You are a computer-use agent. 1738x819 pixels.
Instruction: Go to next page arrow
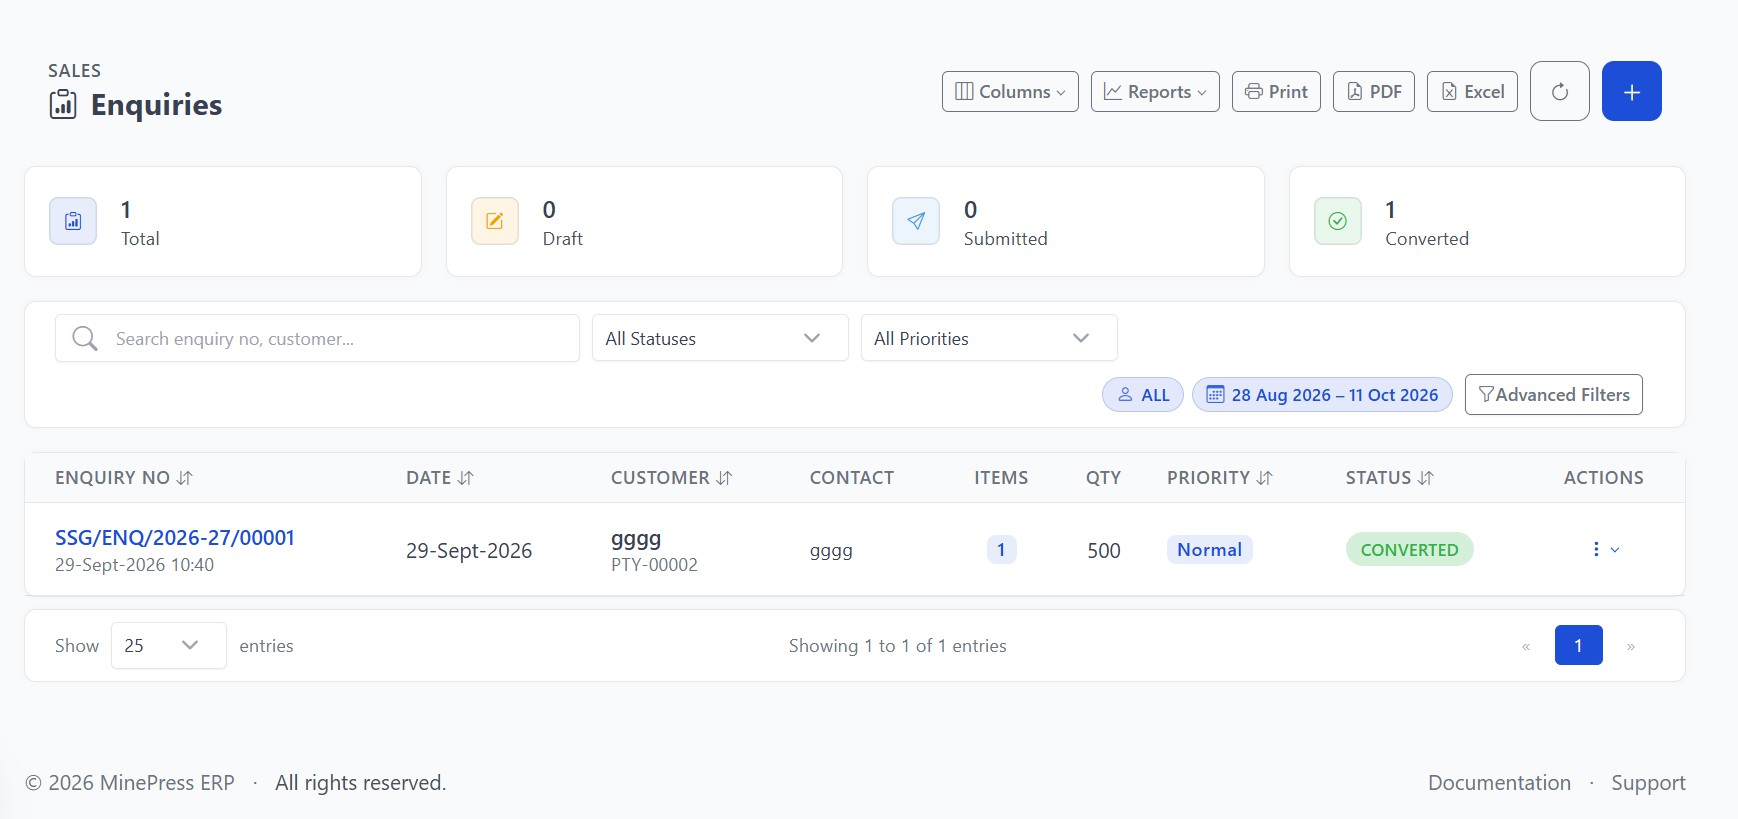1631,646
